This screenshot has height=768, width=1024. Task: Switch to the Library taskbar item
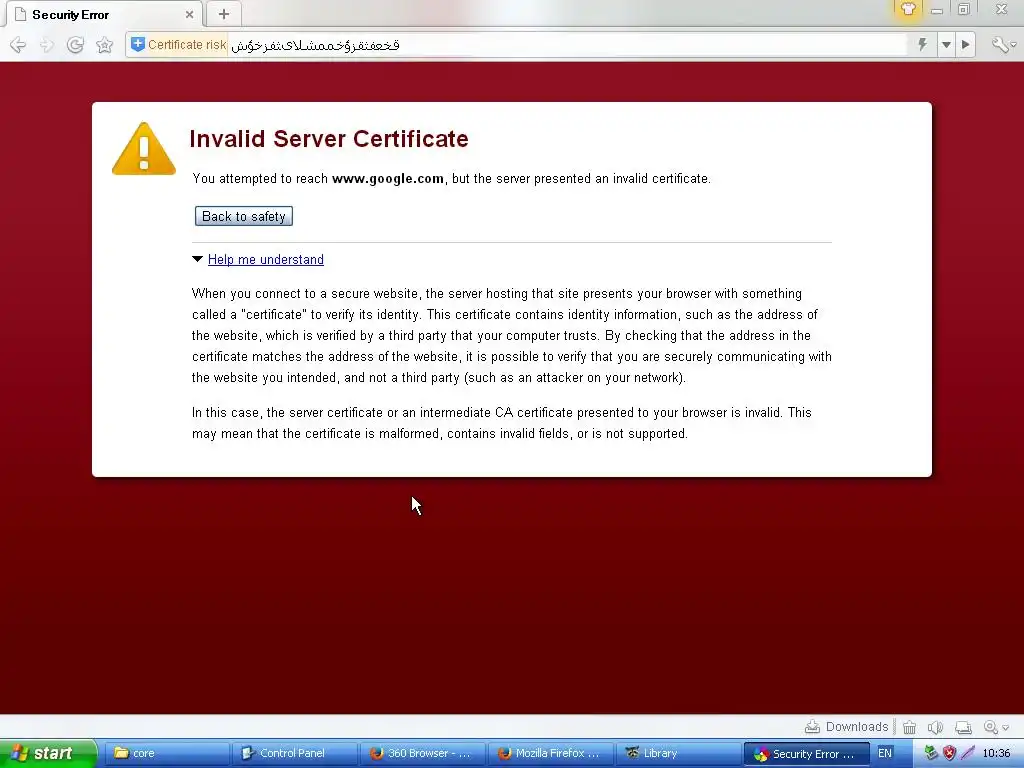[678, 753]
